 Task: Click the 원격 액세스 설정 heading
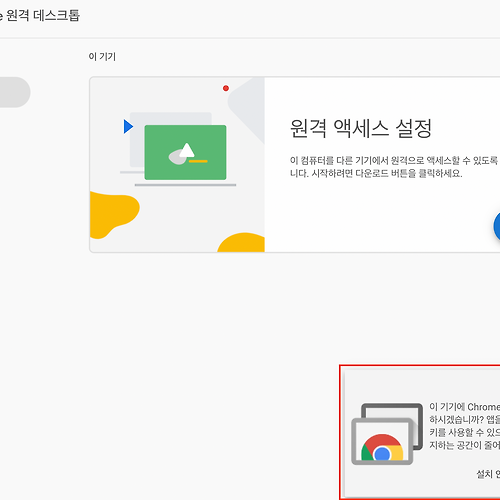coord(361,128)
